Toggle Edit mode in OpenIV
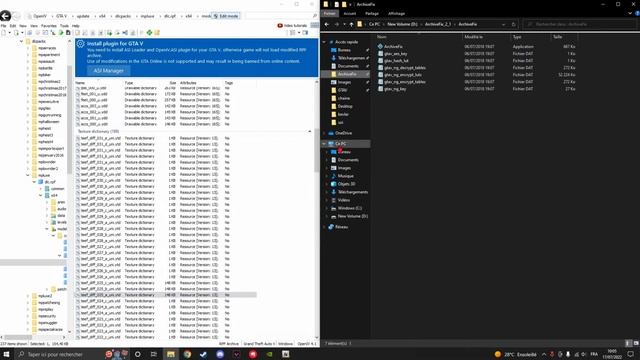 pyautogui.click(x=226, y=16)
